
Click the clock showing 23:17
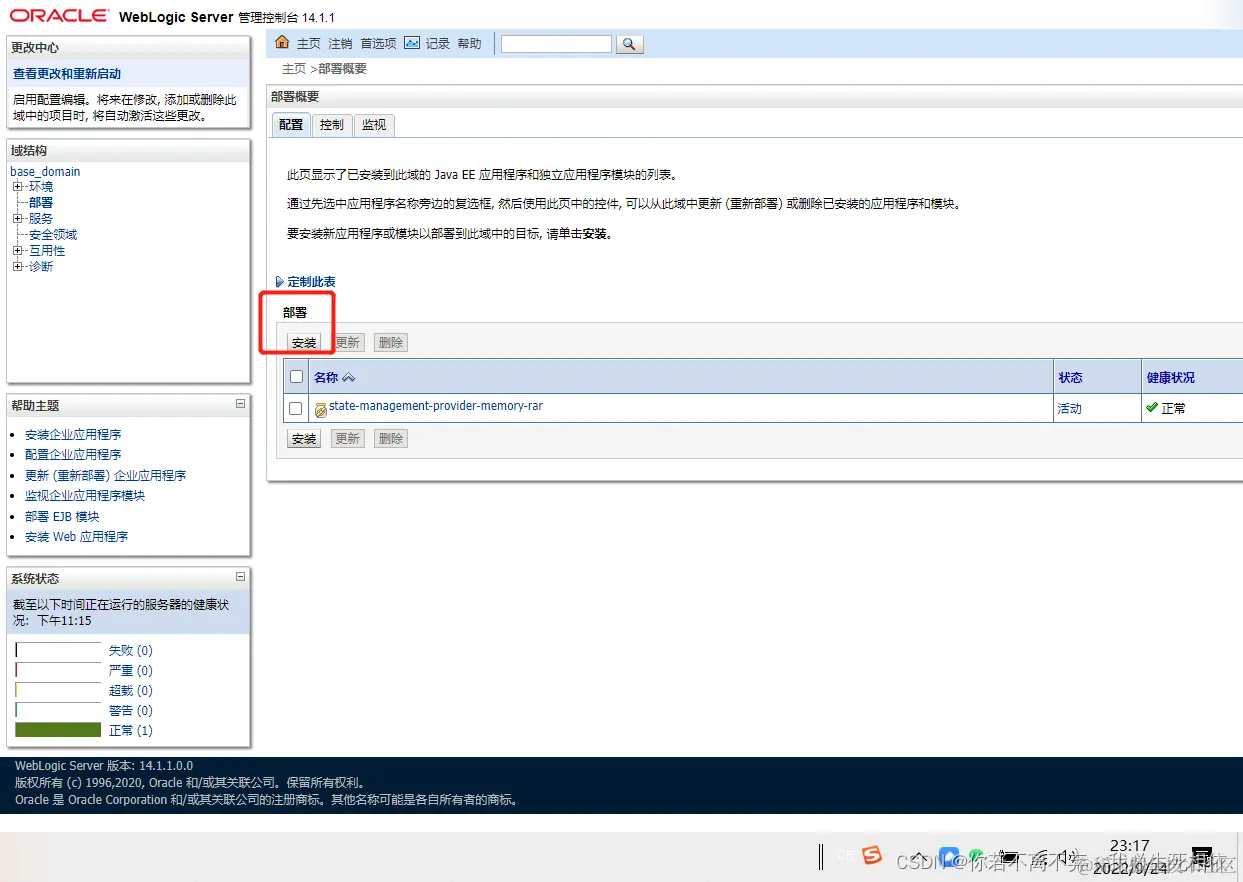(x=1129, y=846)
